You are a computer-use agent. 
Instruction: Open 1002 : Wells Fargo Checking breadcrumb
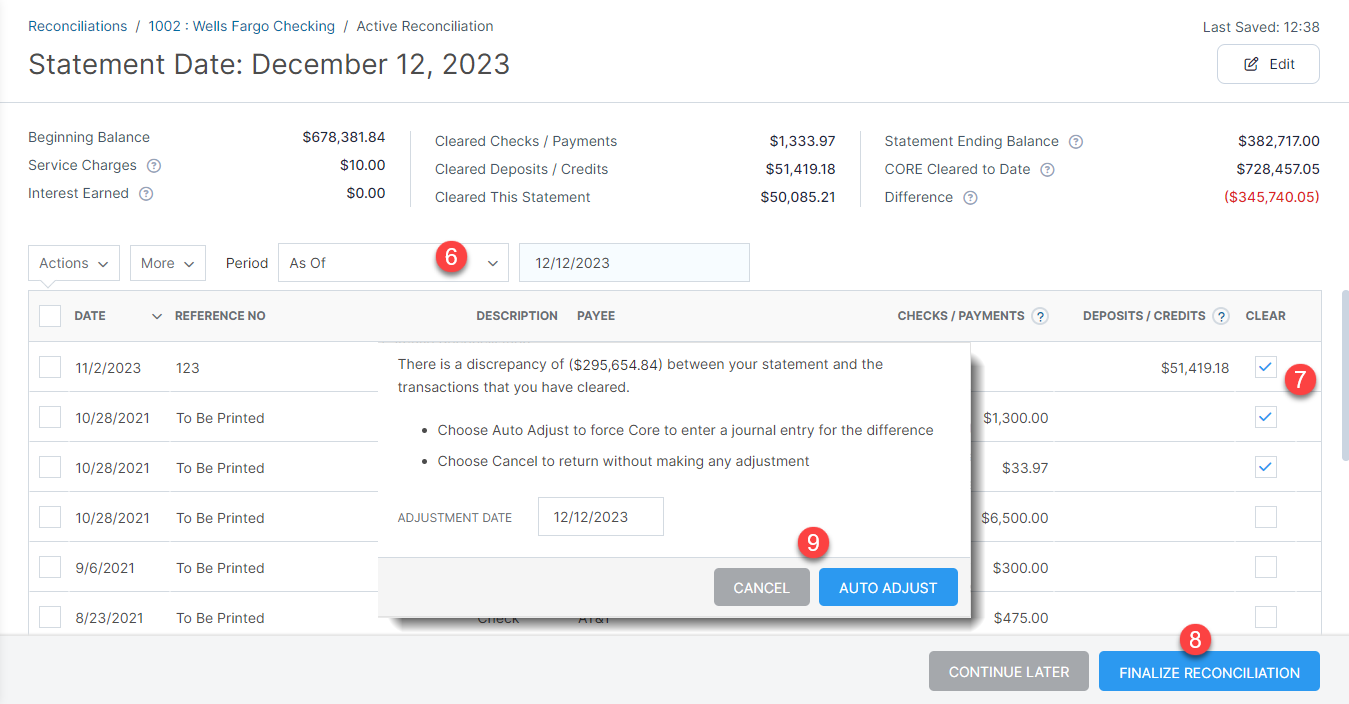[x=240, y=26]
